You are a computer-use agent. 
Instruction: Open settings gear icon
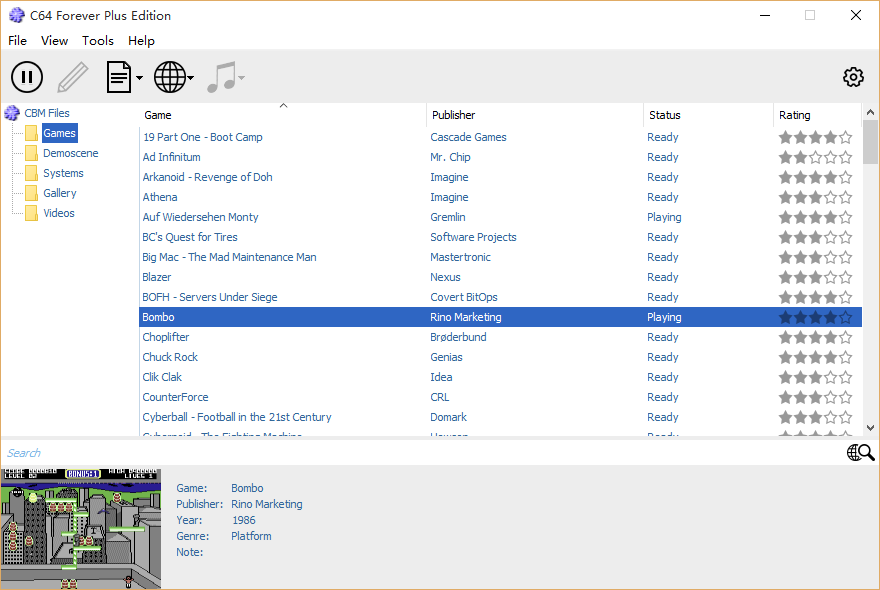(853, 77)
